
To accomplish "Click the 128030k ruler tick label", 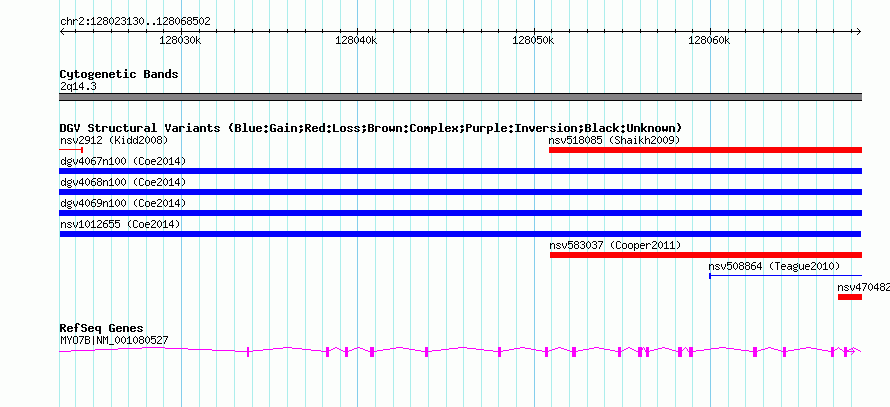I will 180,41.
